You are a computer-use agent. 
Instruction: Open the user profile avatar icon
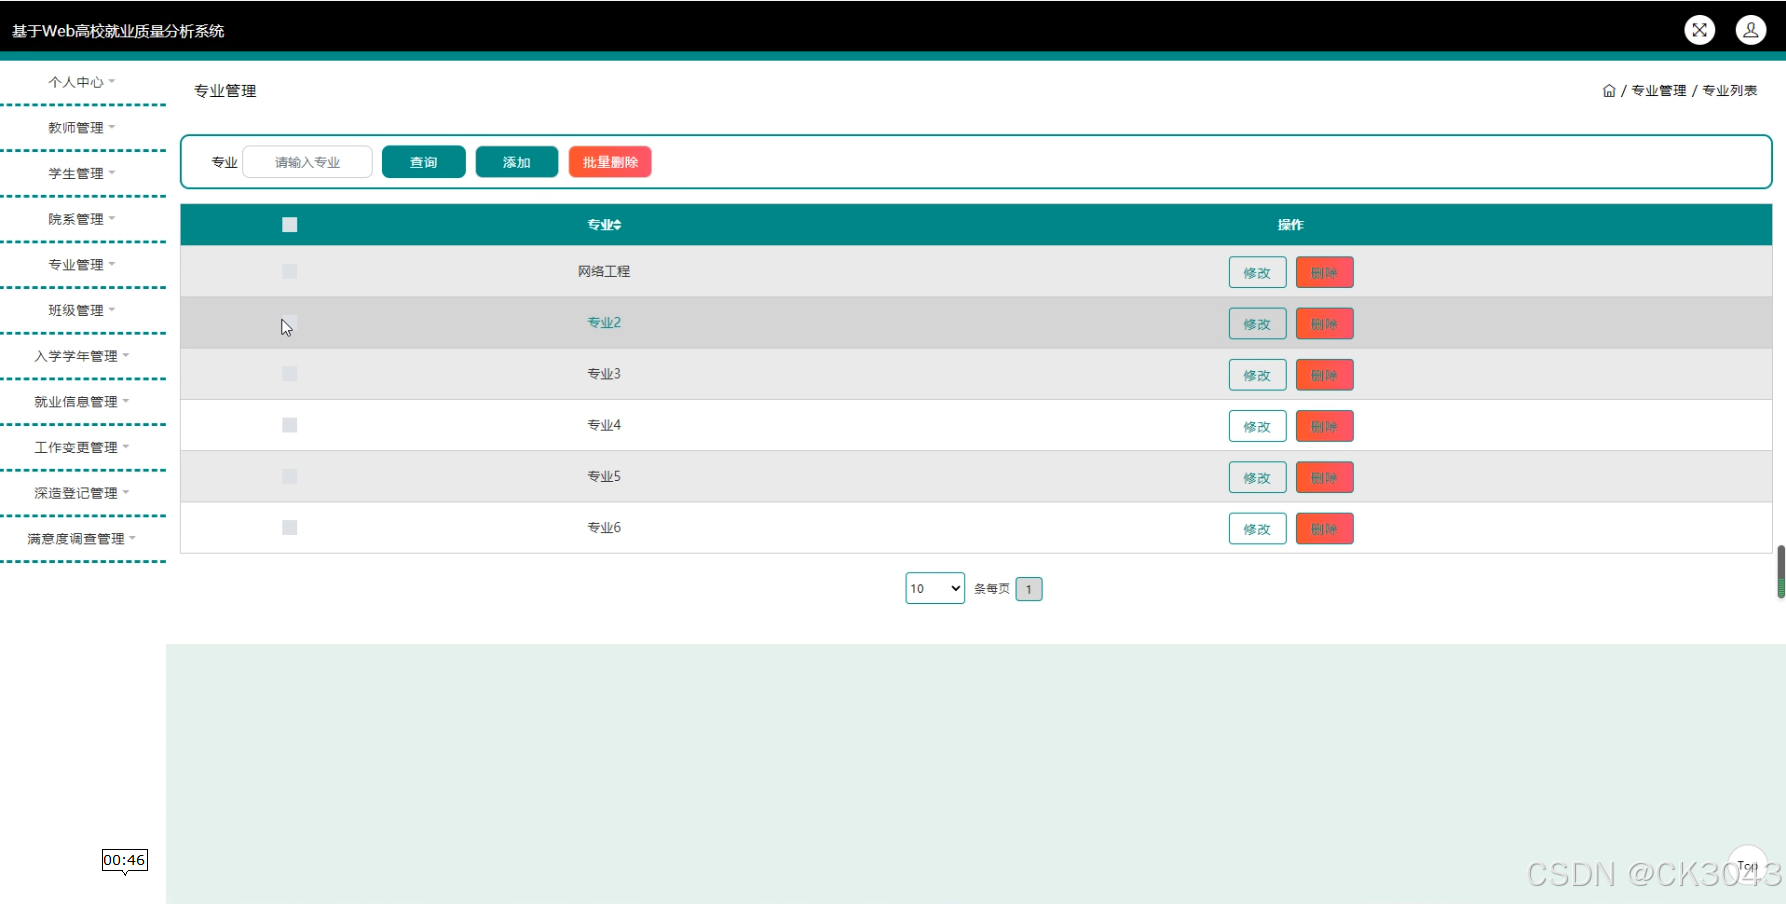1751,30
